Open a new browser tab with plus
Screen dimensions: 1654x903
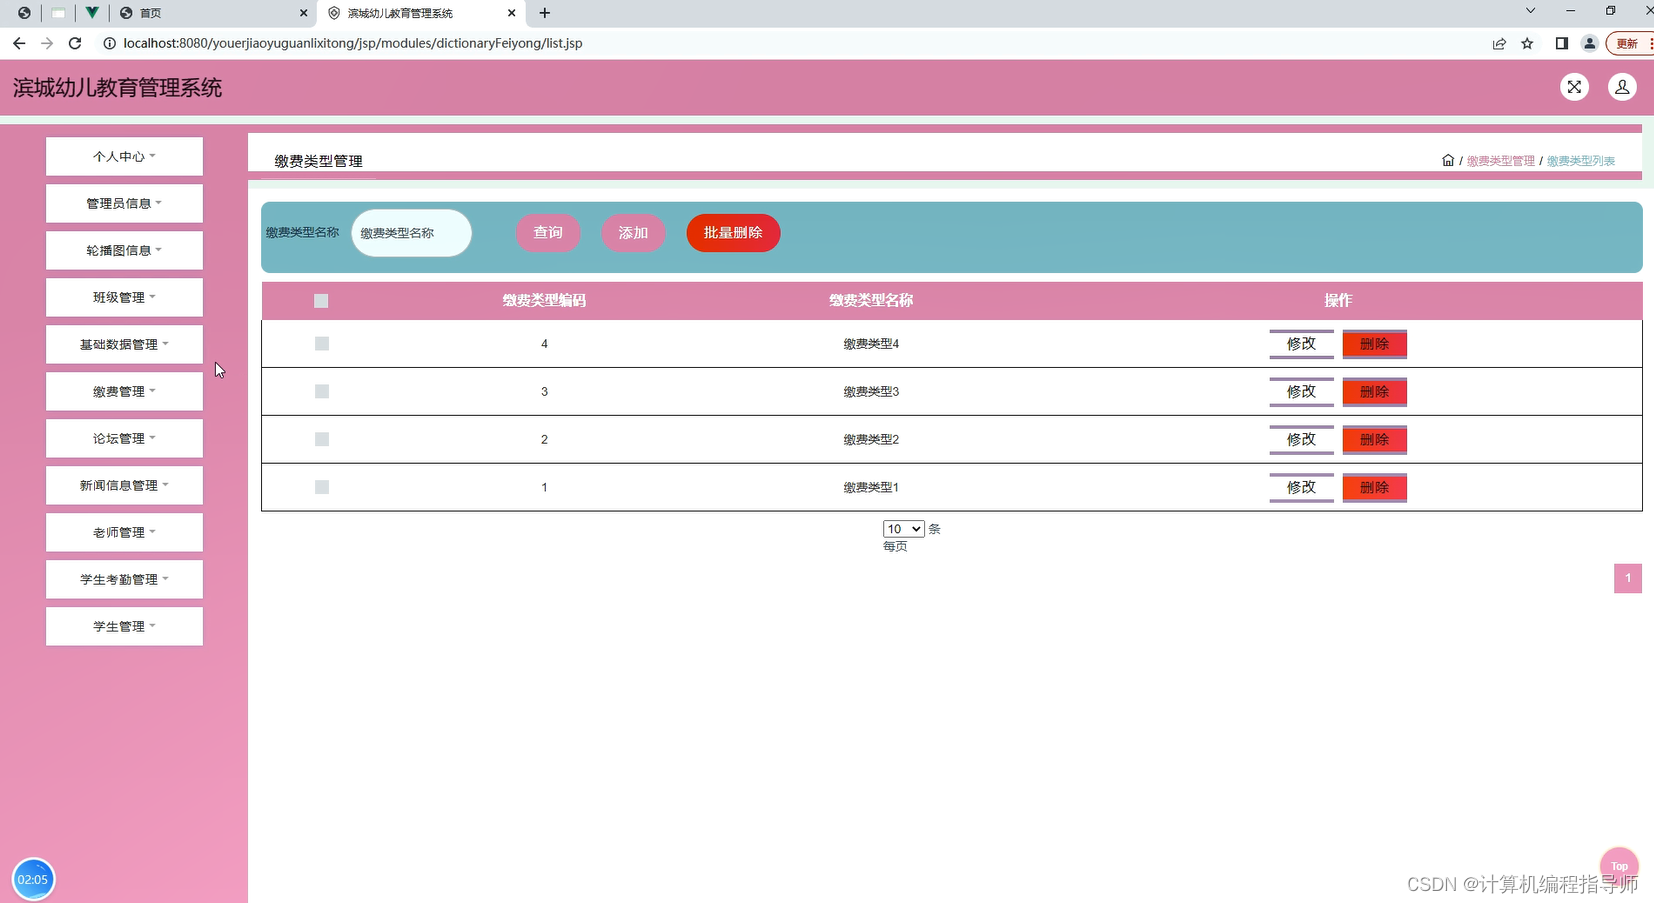point(544,13)
